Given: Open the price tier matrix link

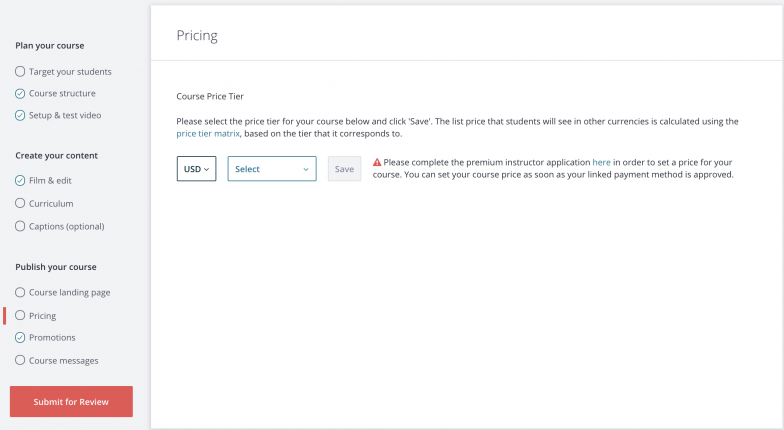Looking at the screenshot, I should pyautogui.click(x=208, y=134).
